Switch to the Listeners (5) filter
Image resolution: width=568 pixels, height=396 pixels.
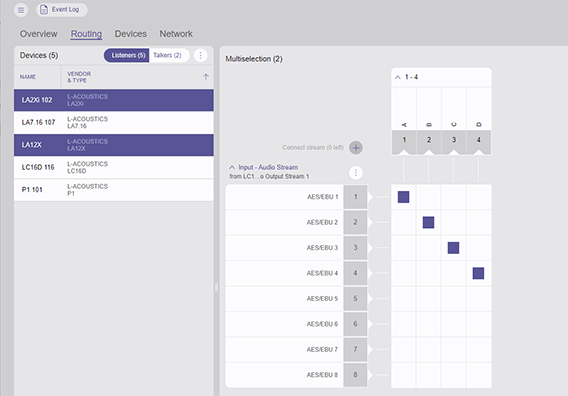[127, 55]
